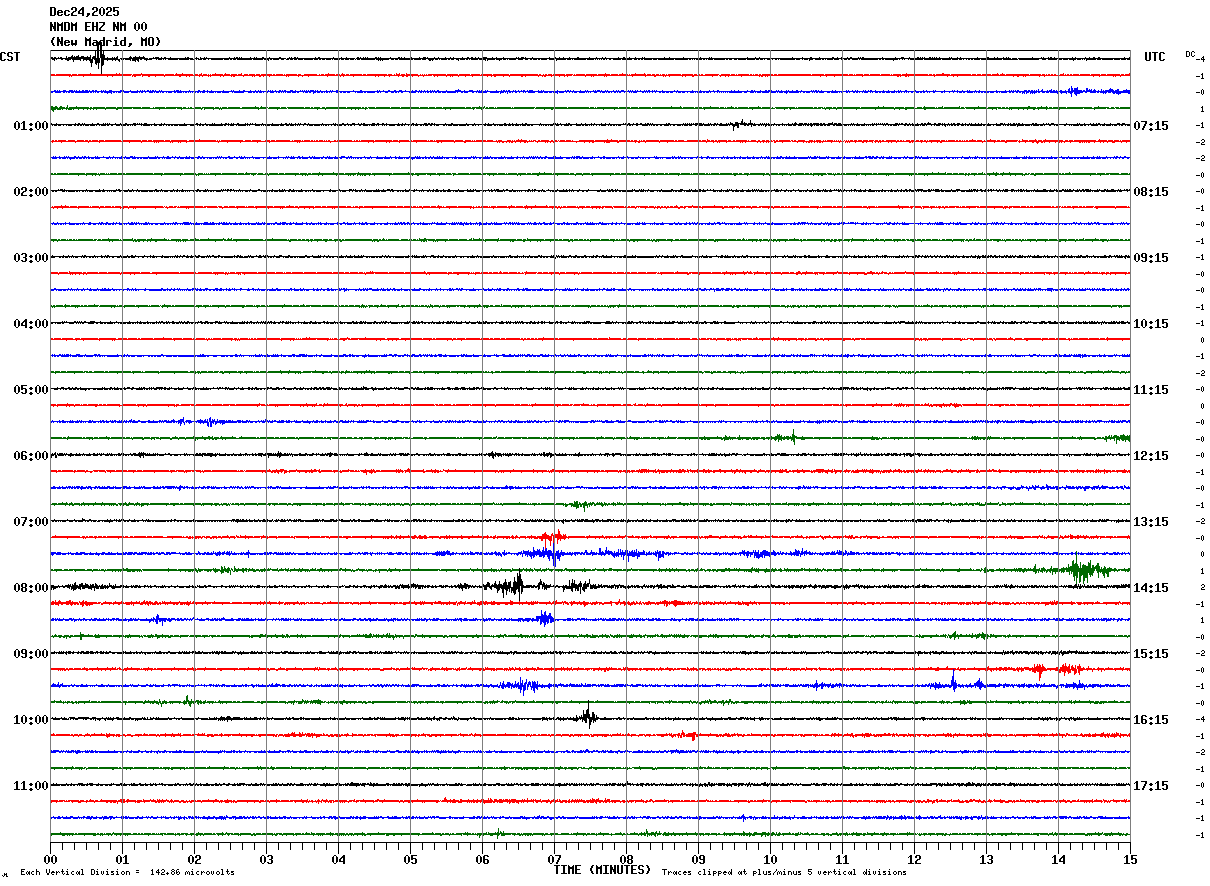Click the 17:15 UTC time label
1210x886 pixels.
pyautogui.click(x=1150, y=786)
